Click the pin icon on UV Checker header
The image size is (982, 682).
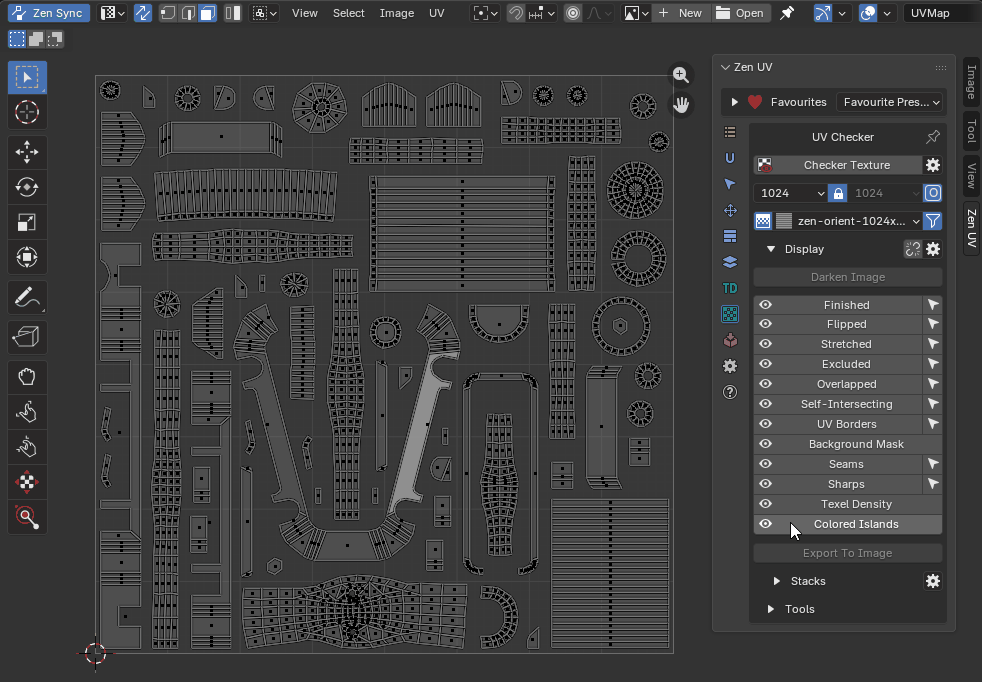932,137
